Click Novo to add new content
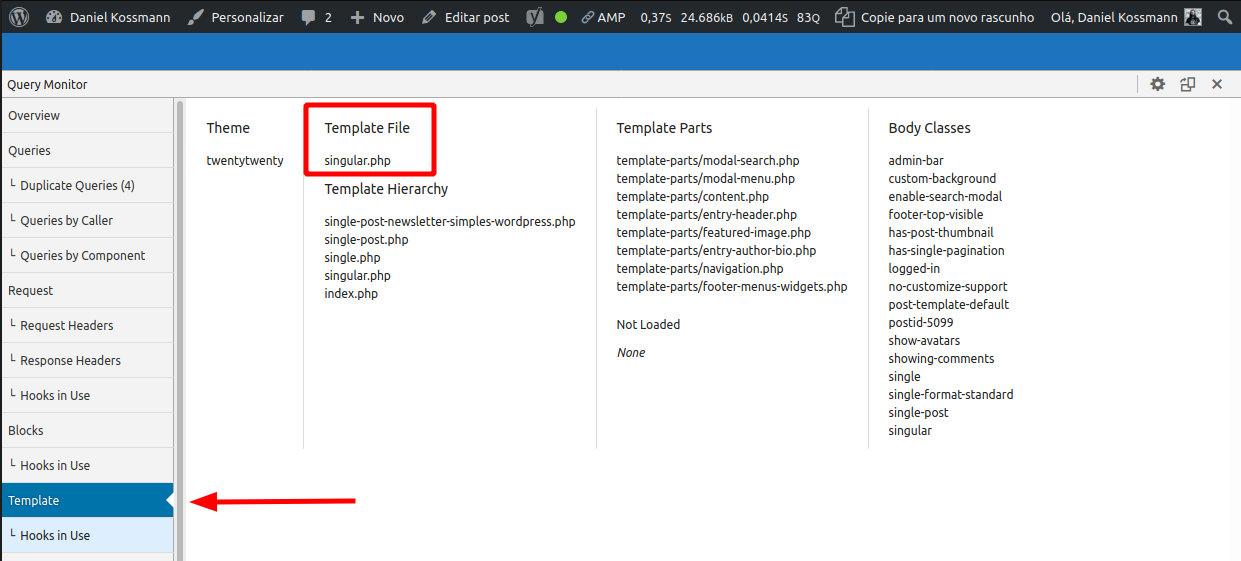This screenshot has height=561, width=1241. (x=377, y=17)
